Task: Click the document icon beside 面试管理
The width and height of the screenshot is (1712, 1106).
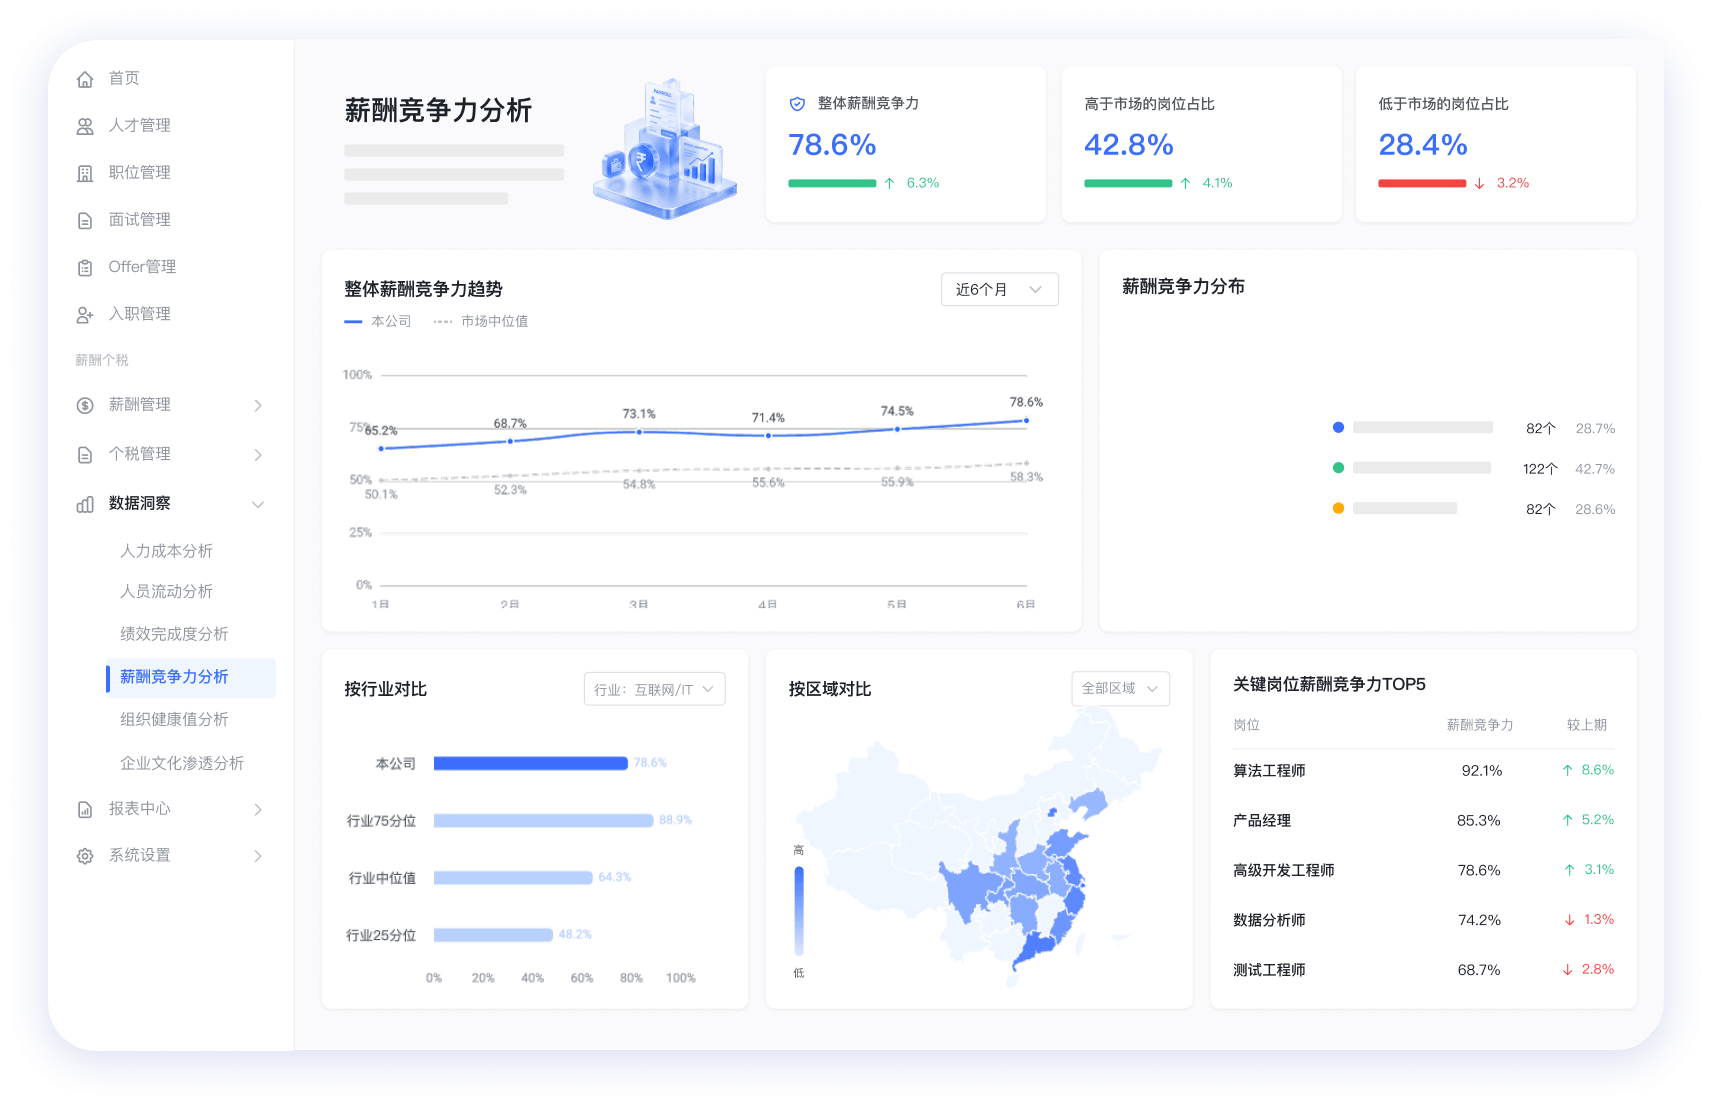Action: point(85,220)
